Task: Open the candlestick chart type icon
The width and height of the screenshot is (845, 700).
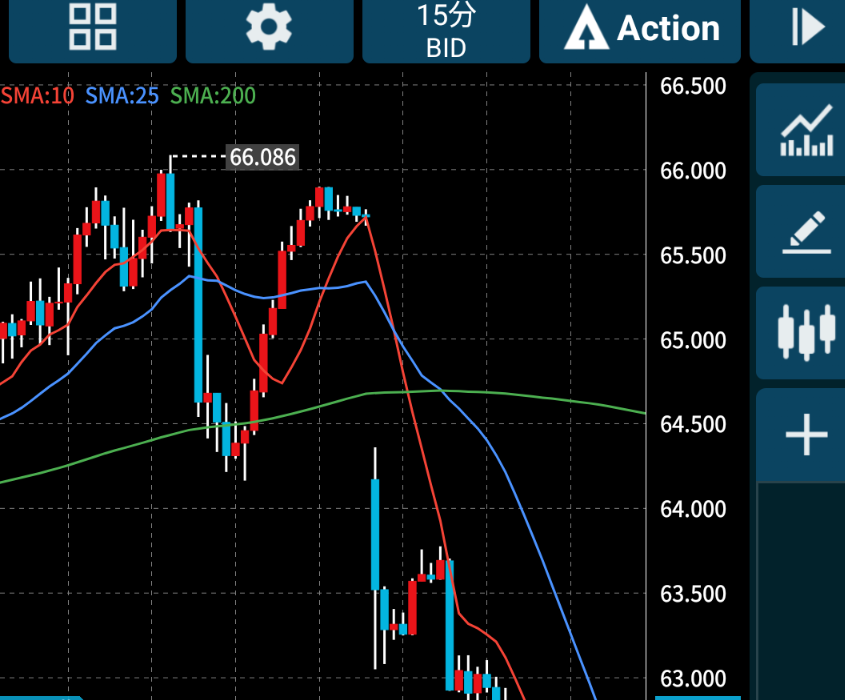Action: coord(806,333)
